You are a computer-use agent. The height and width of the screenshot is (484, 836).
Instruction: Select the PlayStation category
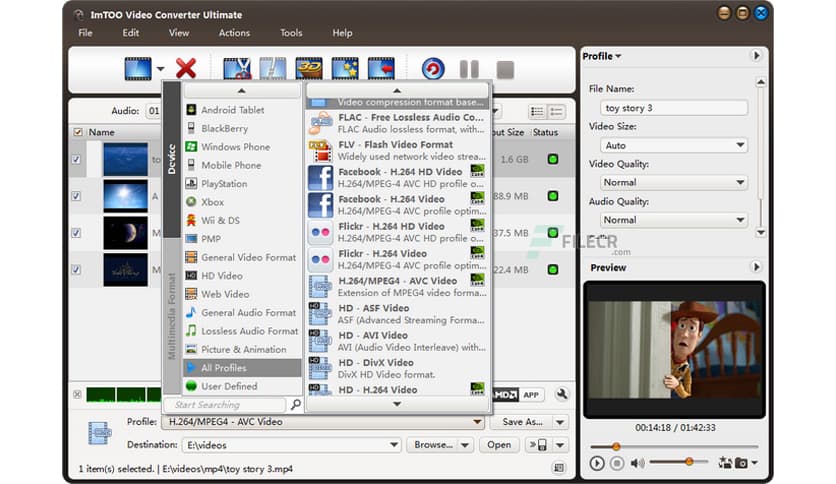tap(243, 183)
